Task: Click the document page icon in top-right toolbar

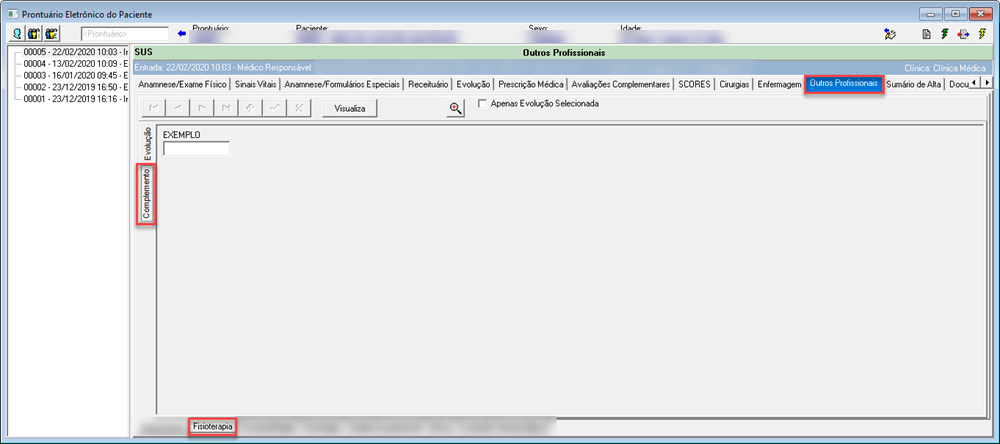Action: (x=927, y=34)
